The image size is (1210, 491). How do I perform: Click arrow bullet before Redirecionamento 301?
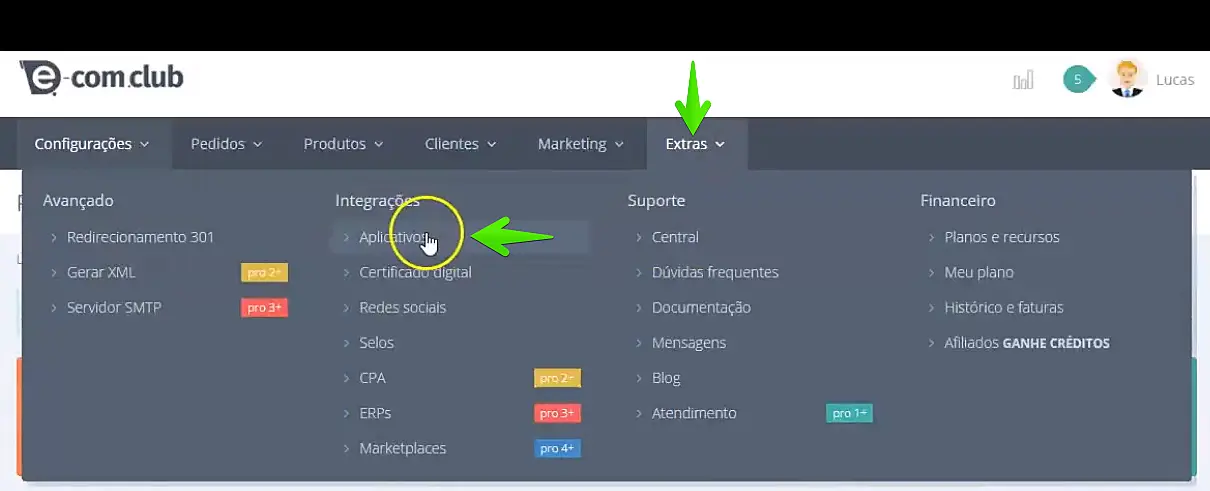pos(54,238)
